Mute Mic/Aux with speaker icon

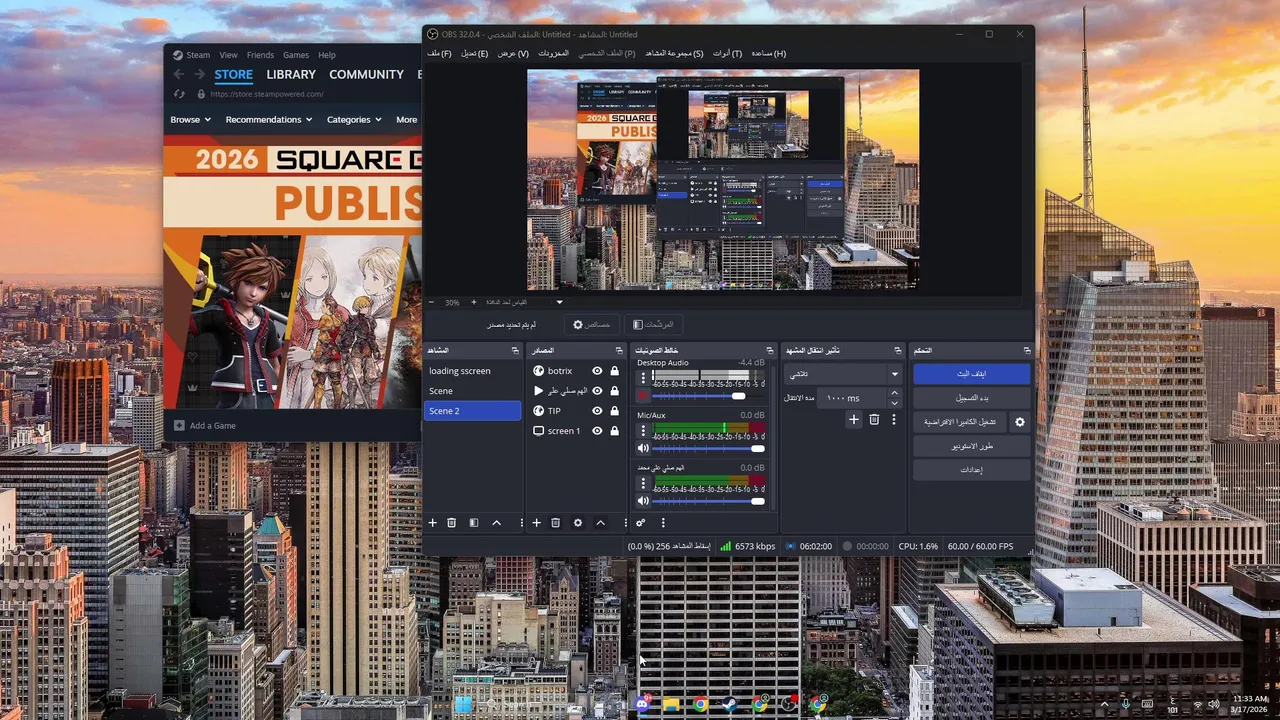(643, 448)
